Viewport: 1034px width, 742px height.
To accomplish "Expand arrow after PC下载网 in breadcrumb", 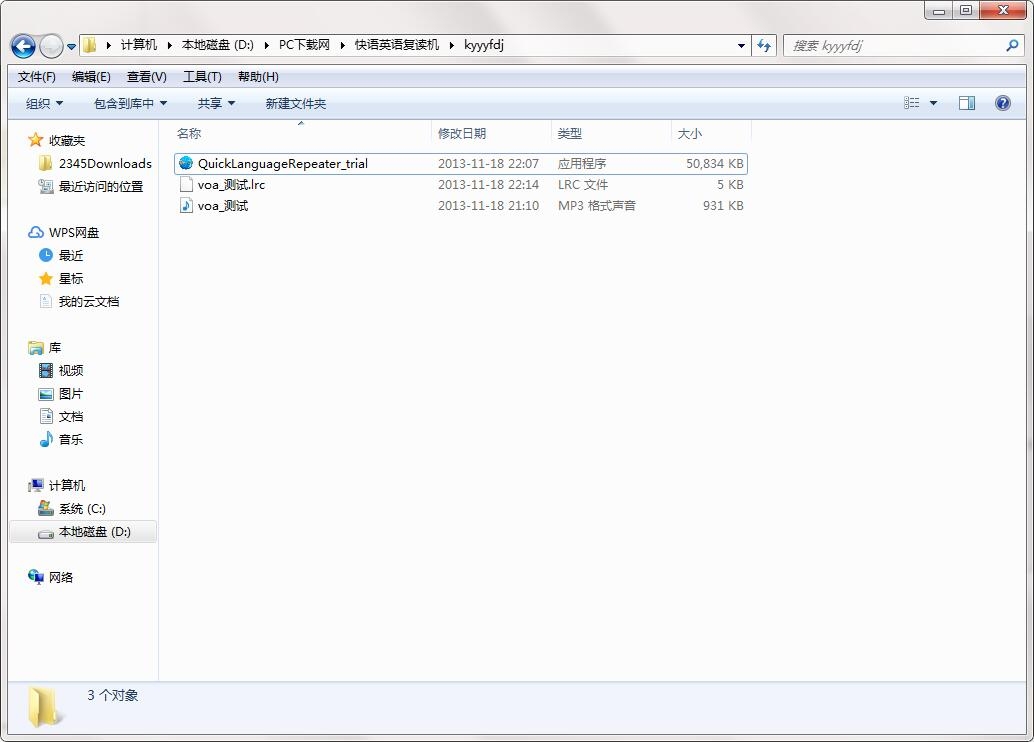I will coord(342,46).
